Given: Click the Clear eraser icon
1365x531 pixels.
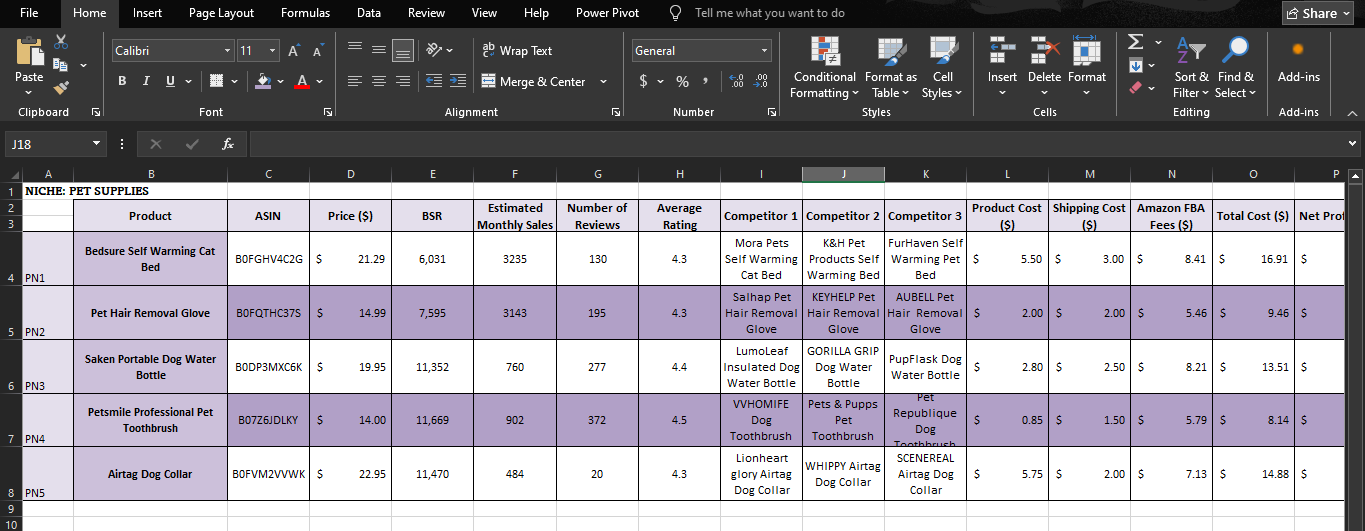Looking at the screenshot, I should point(1135,88).
